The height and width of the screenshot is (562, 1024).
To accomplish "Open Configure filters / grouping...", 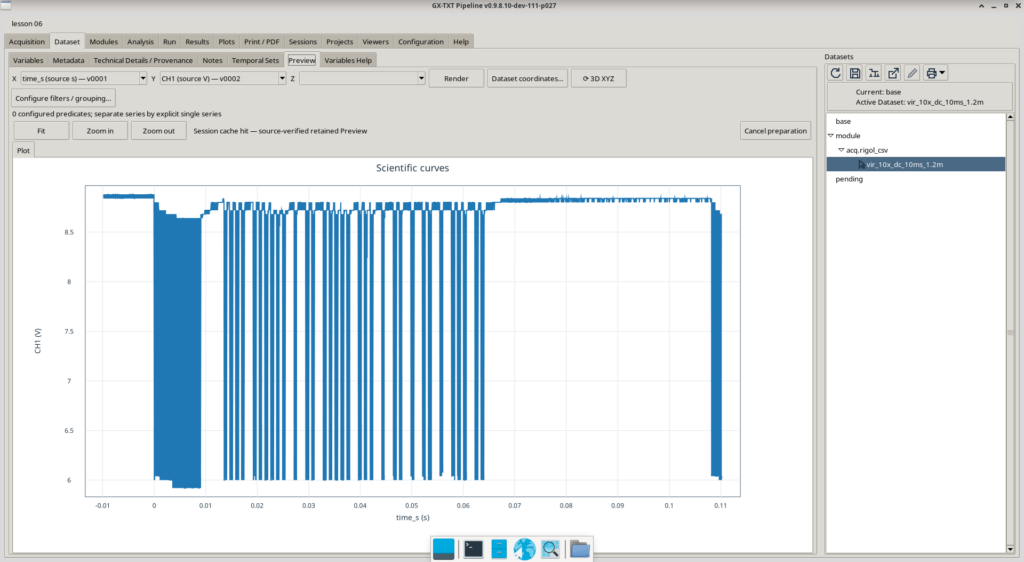I will [x=63, y=98].
